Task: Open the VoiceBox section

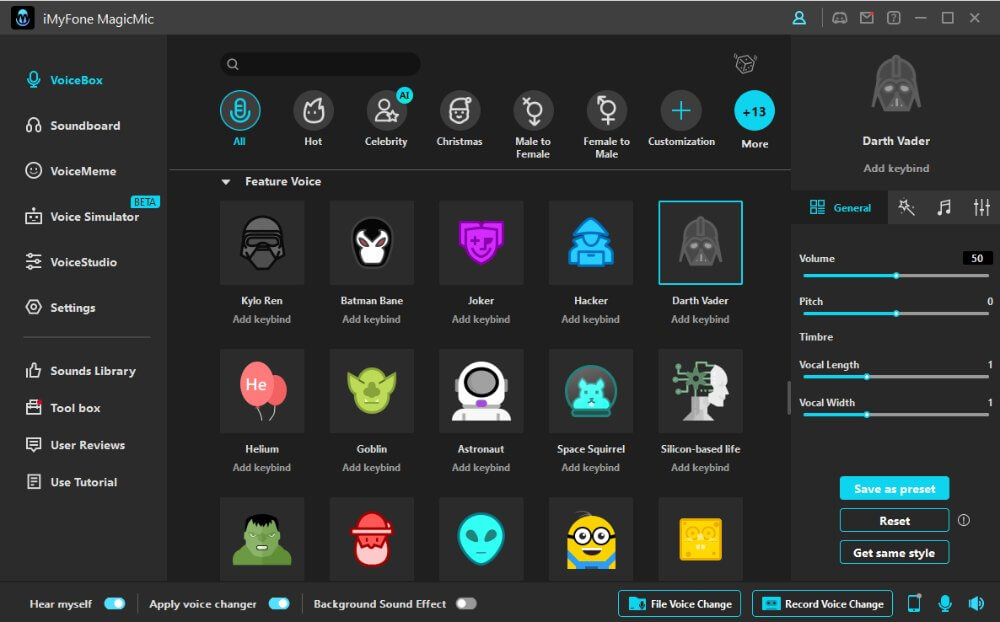Action: click(x=64, y=80)
